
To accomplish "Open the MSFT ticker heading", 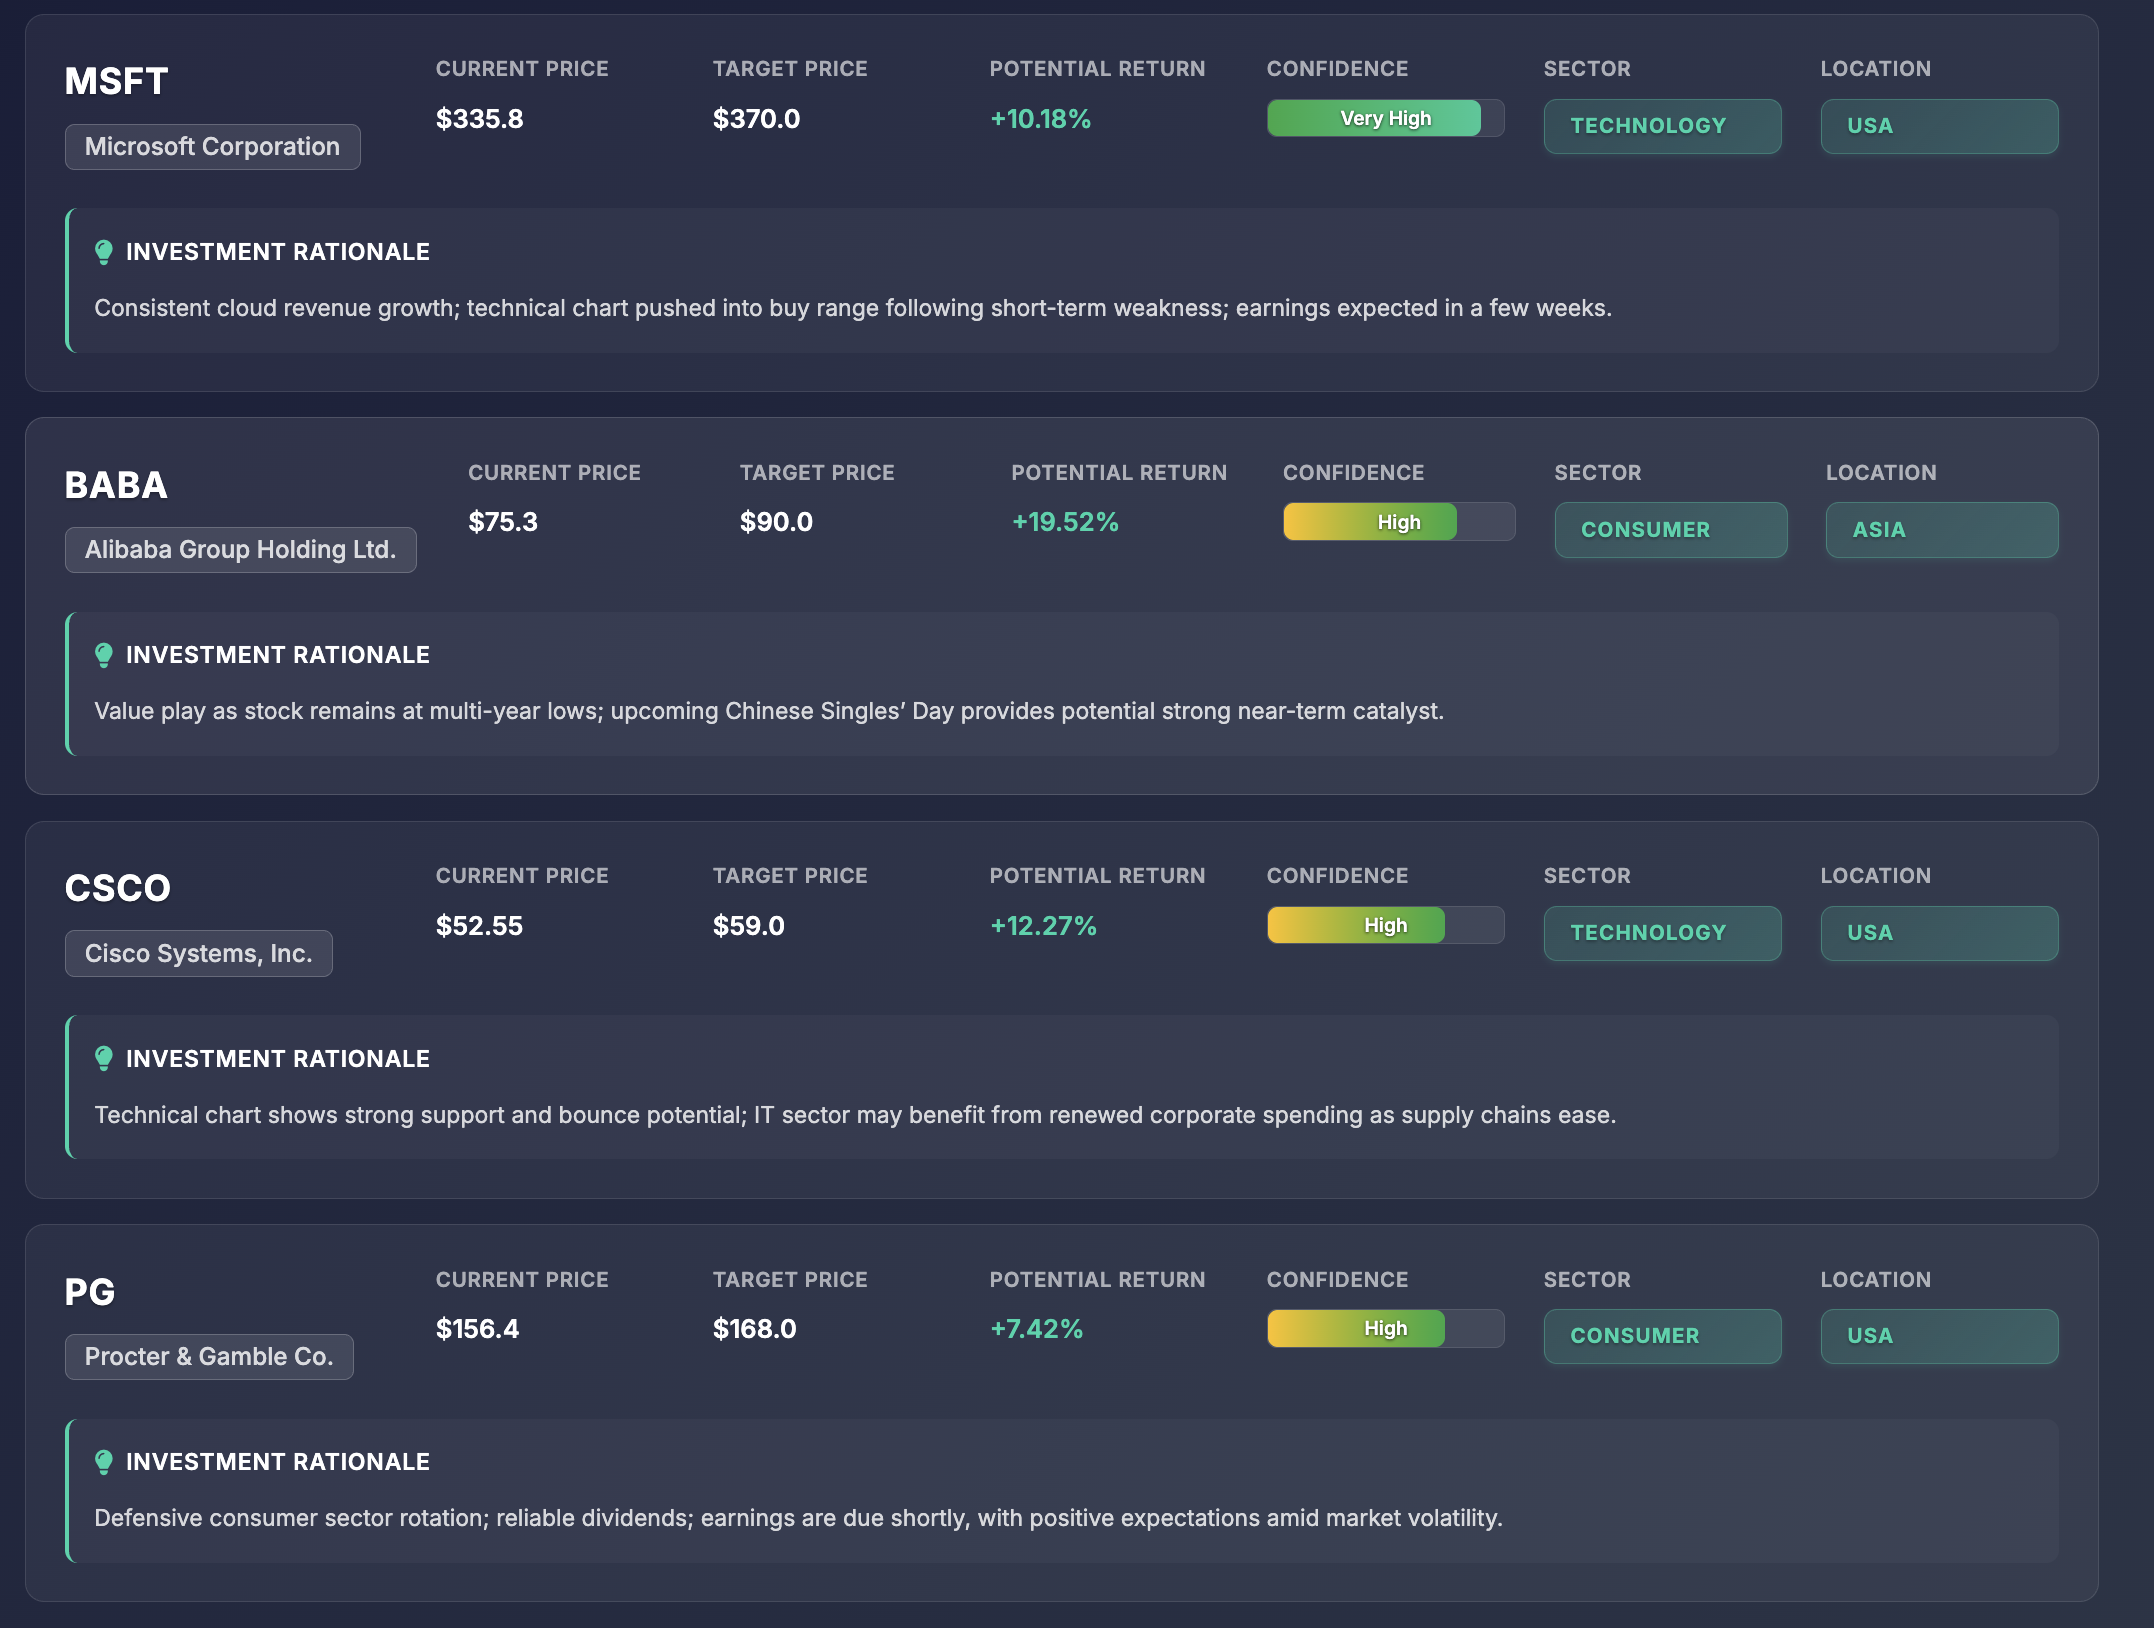I will [116, 81].
